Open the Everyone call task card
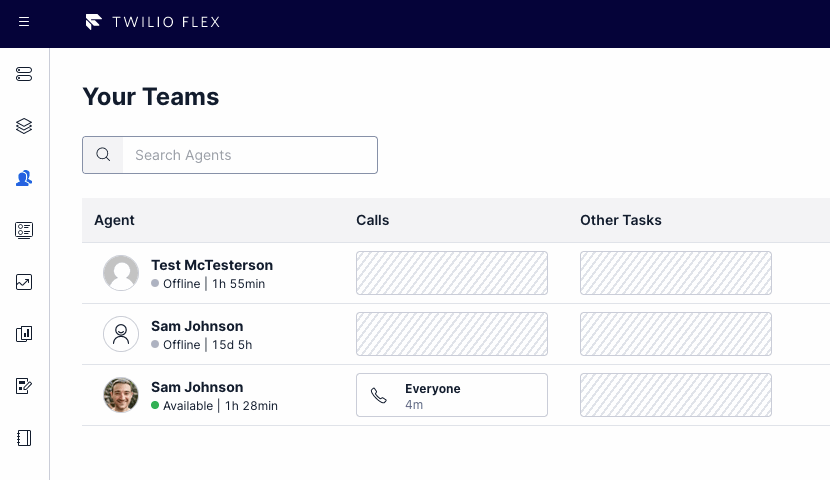The width and height of the screenshot is (830, 480). pyautogui.click(x=452, y=395)
